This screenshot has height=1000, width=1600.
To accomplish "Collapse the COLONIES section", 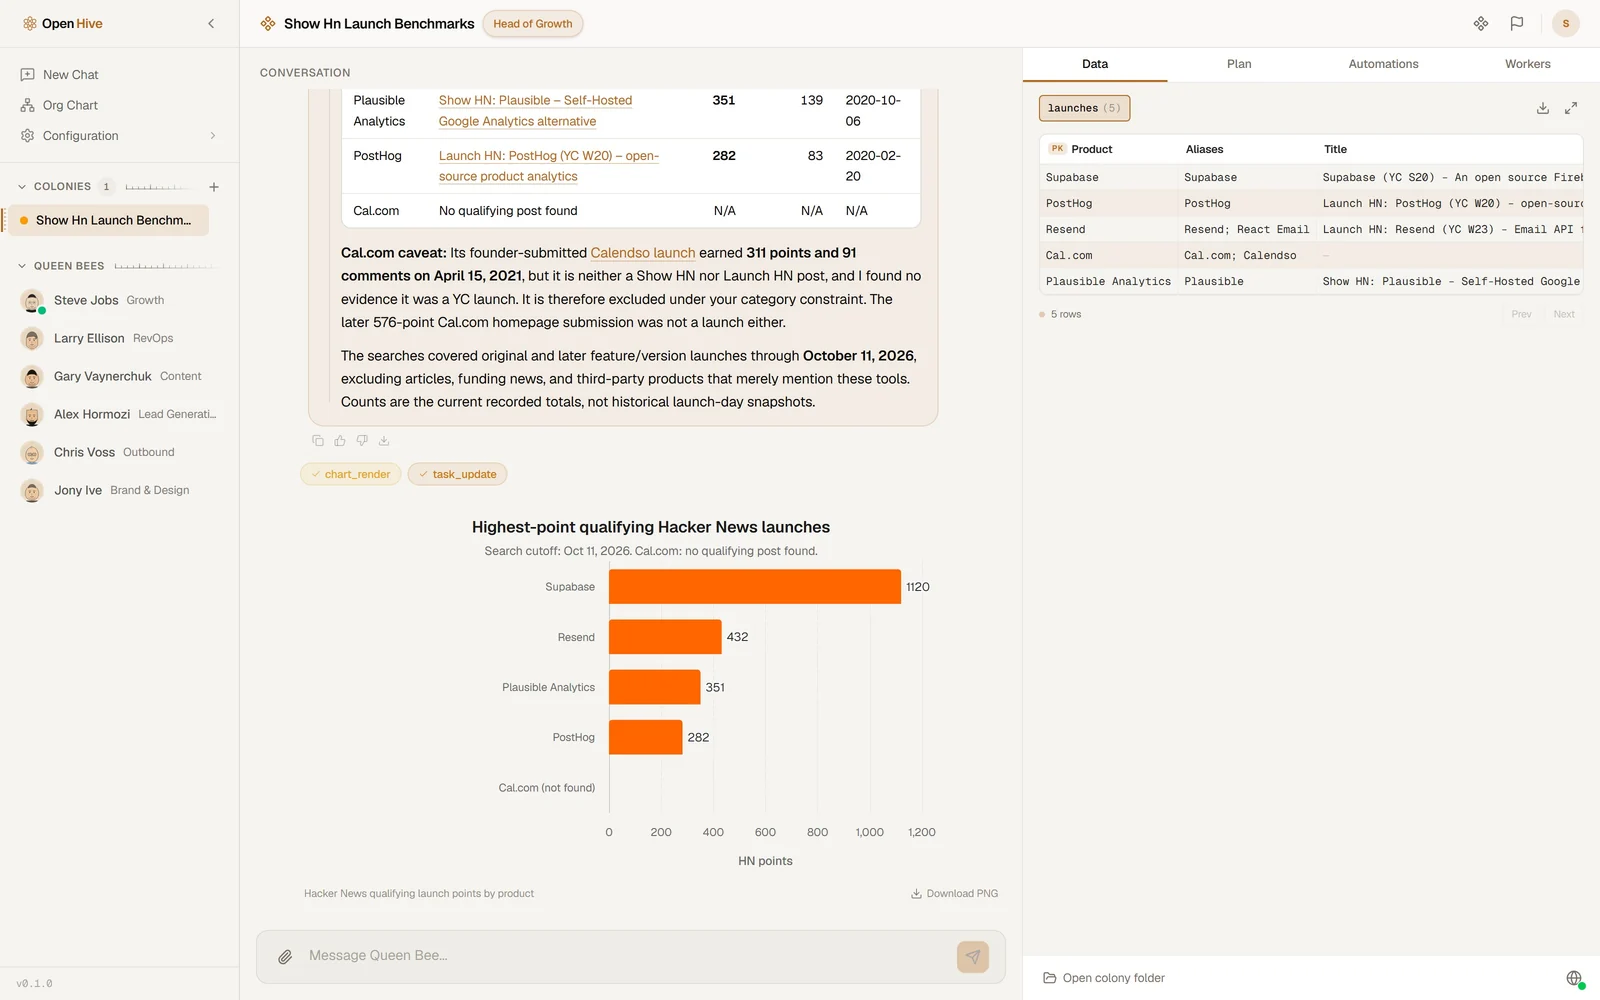I will (22, 187).
